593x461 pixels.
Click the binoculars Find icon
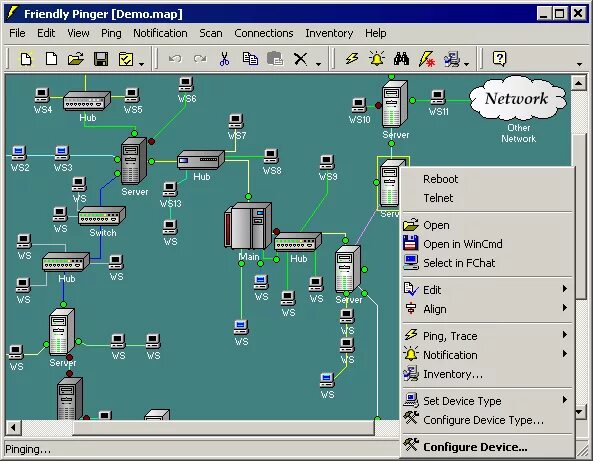click(401, 59)
